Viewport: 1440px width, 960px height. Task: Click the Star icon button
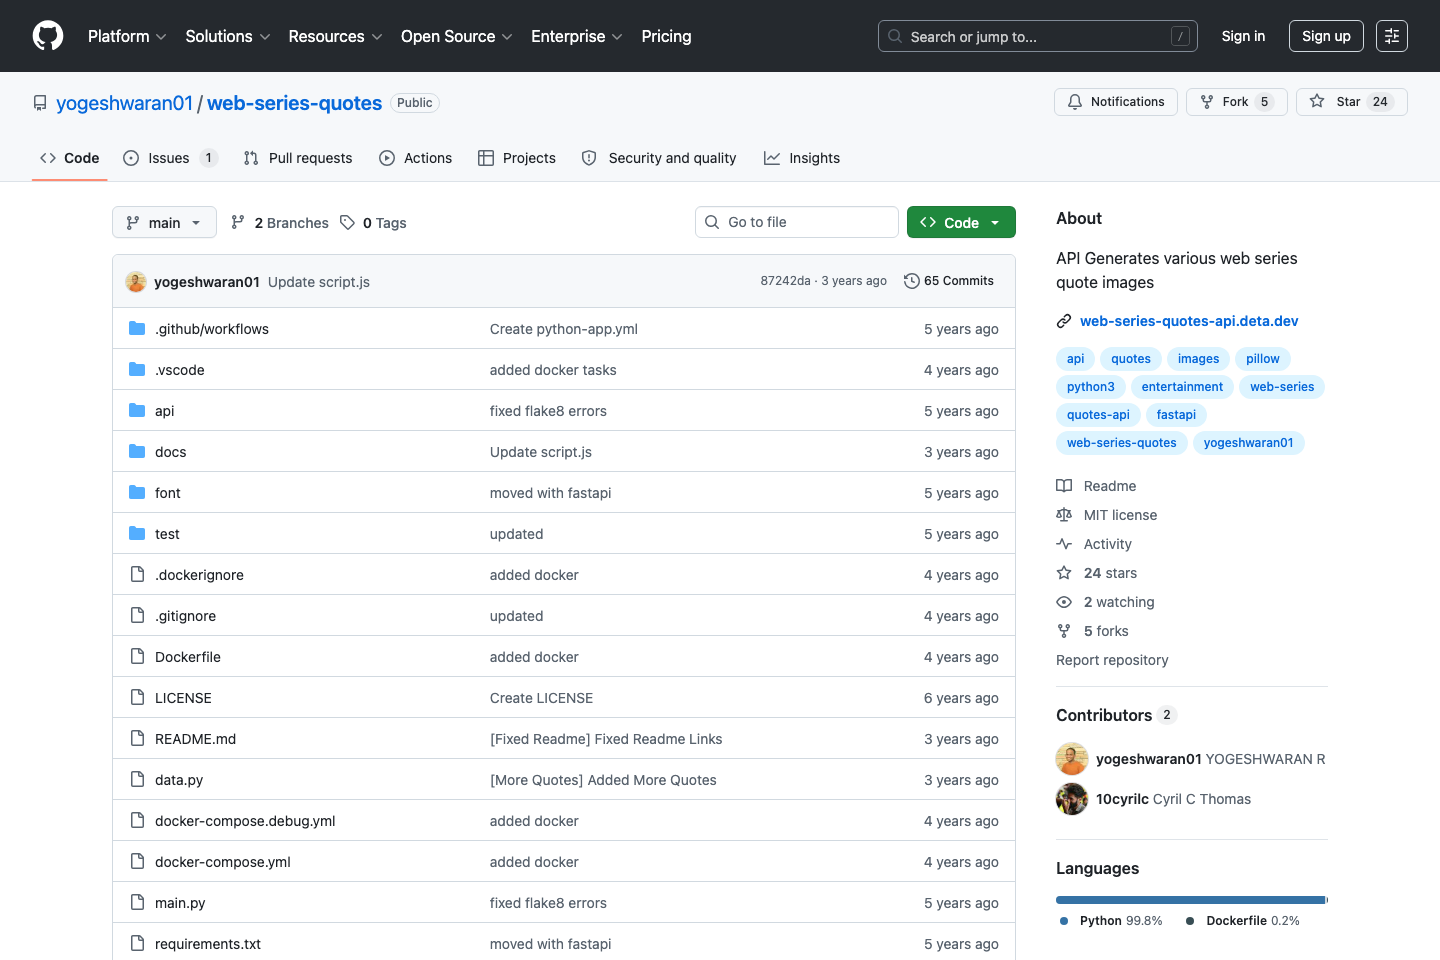1317,102
